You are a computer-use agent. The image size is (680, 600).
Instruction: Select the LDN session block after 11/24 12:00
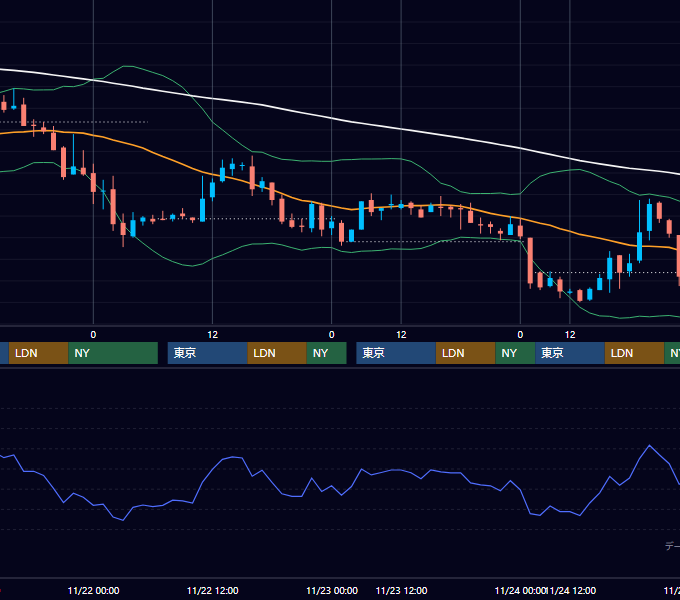634,353
